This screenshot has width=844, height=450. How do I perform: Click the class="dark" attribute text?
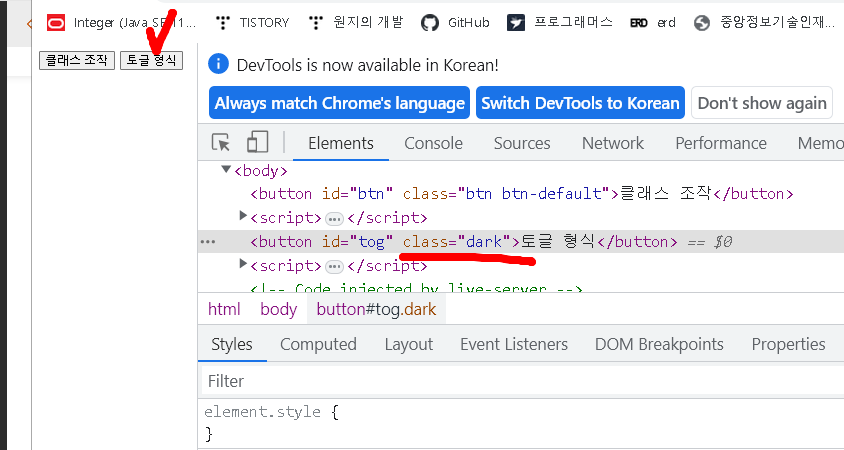(x=456, y=242)
